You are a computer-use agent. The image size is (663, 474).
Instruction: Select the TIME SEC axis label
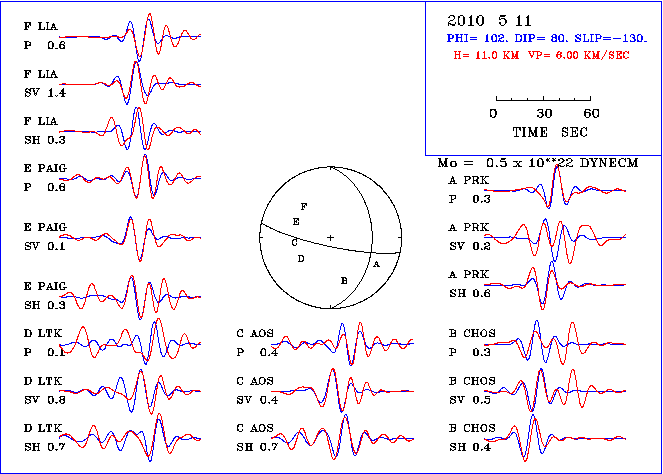point(543,131)
